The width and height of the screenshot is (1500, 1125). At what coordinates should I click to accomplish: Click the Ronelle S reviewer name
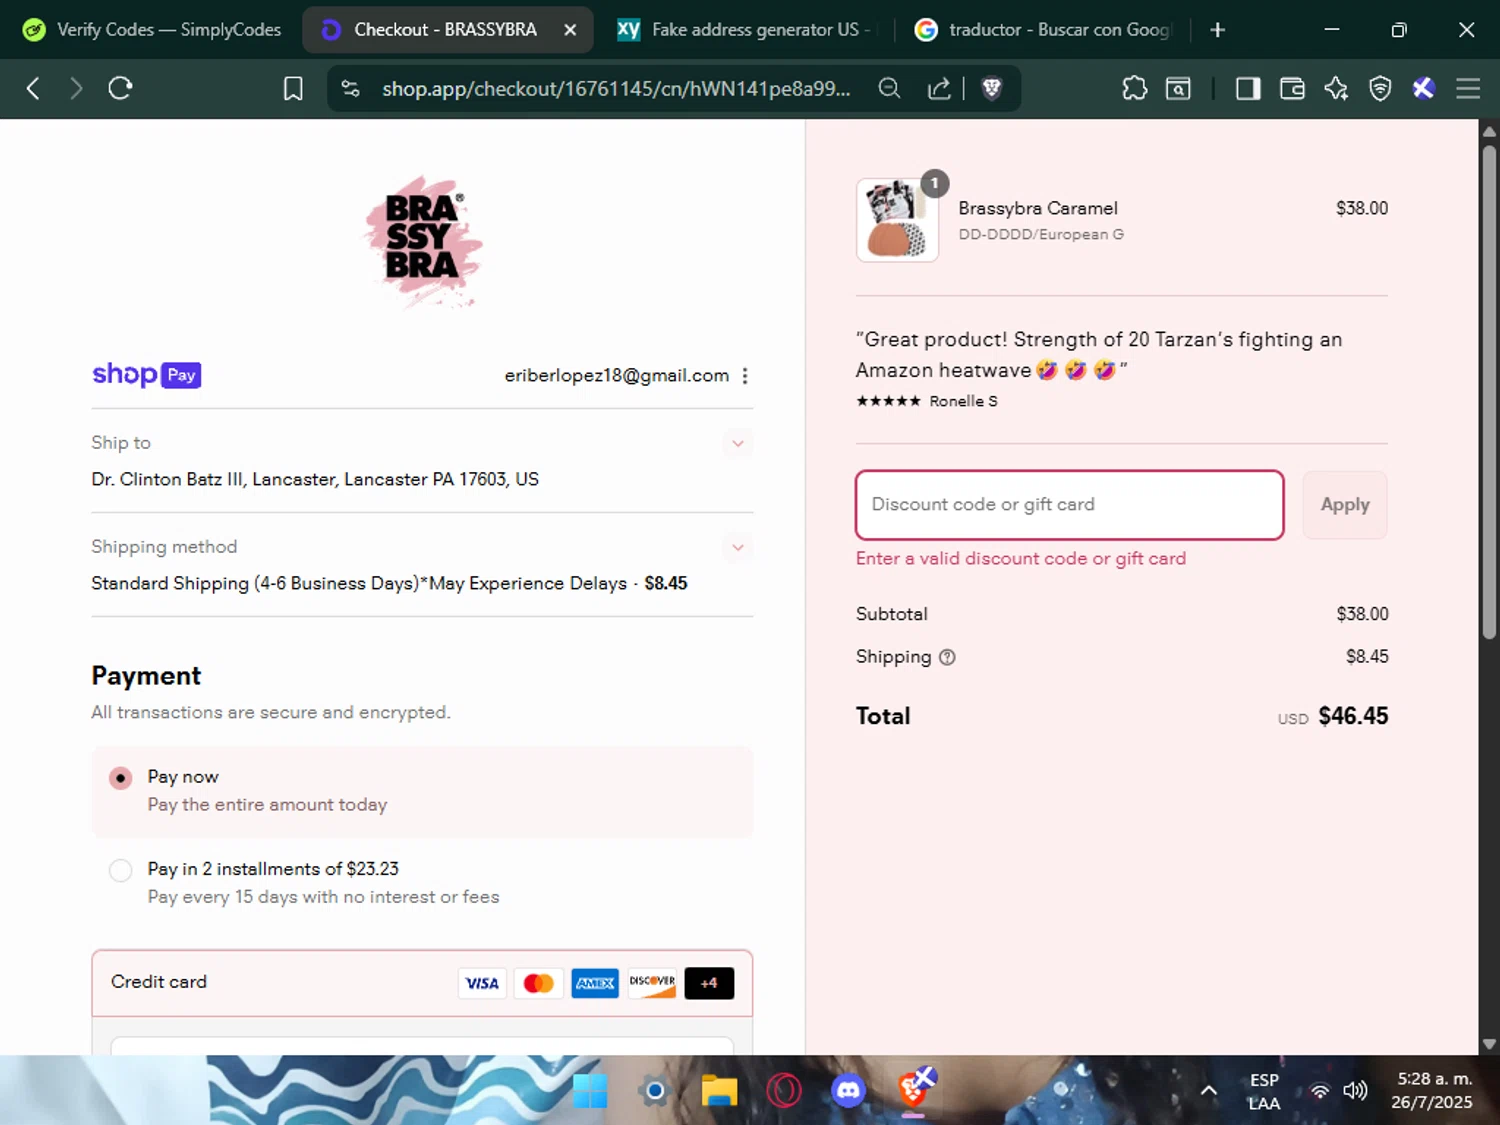pyautogui.click(x=963, y=401)
